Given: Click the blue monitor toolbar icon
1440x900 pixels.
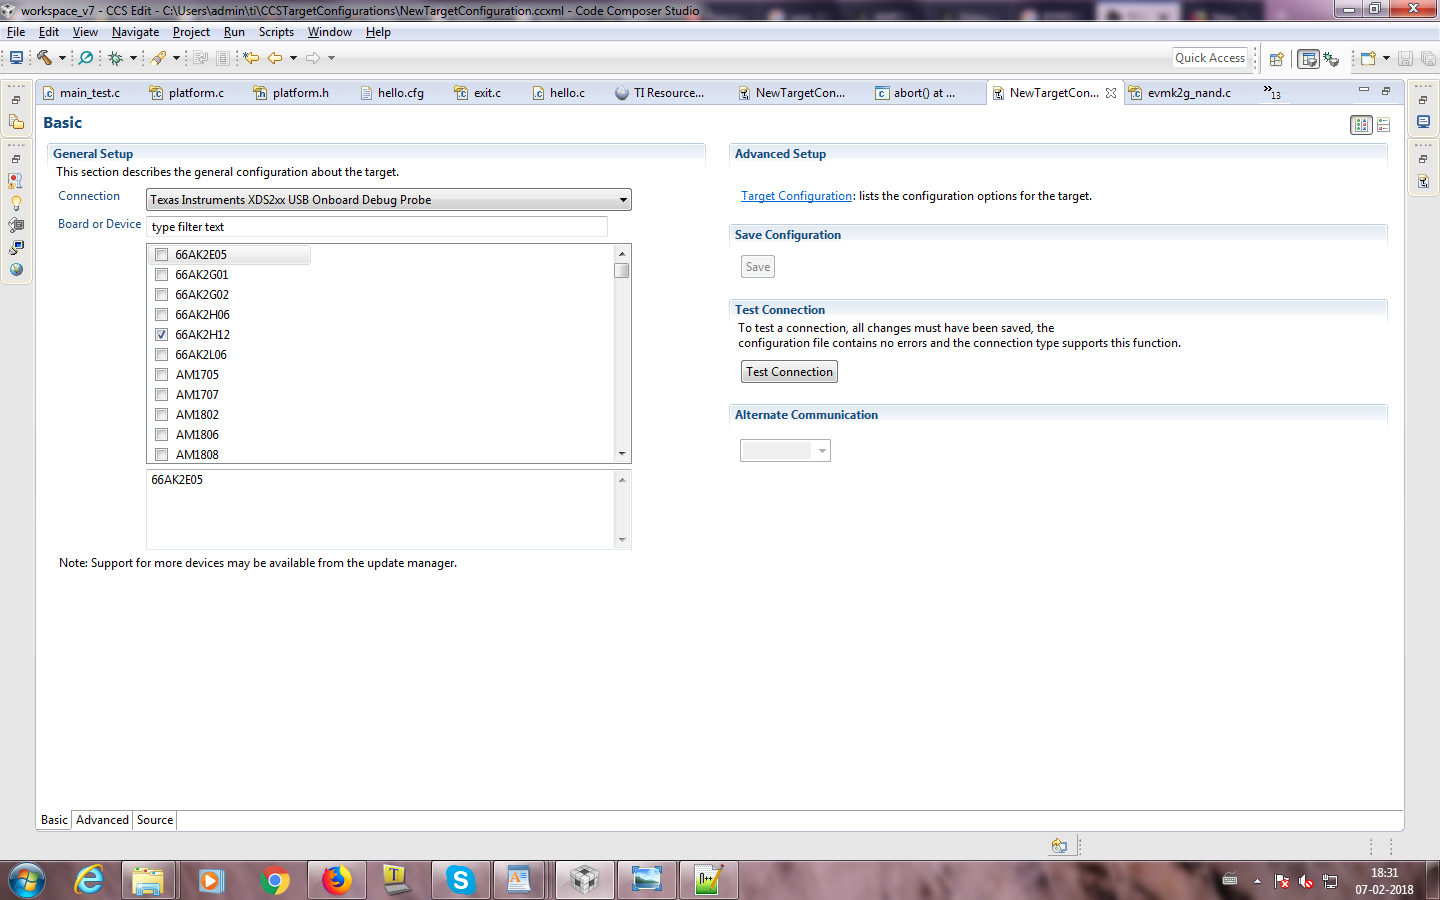Looking at the screenshot, I should (x=16, y=58).
